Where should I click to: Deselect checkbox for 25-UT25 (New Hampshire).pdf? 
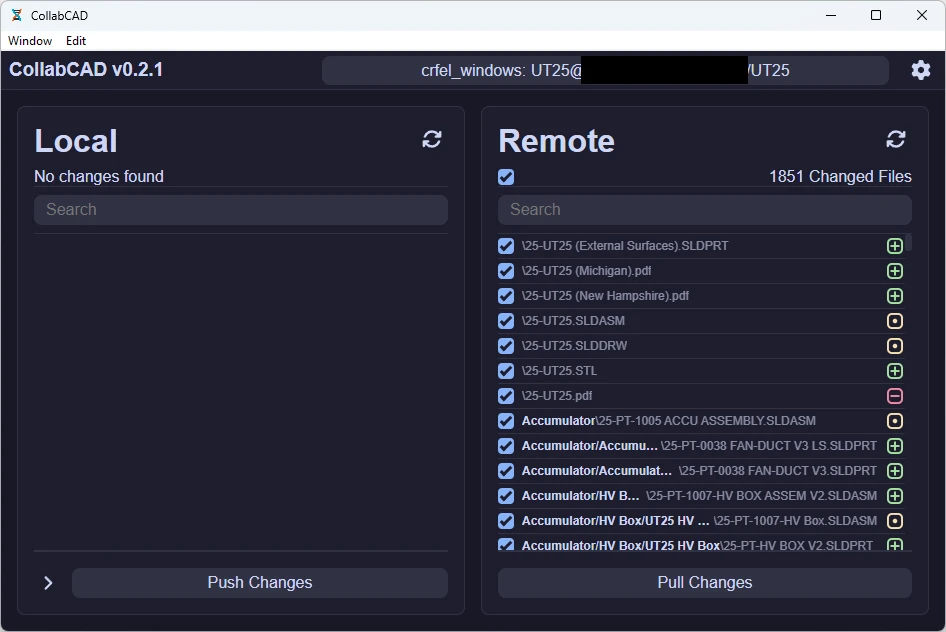506,295
